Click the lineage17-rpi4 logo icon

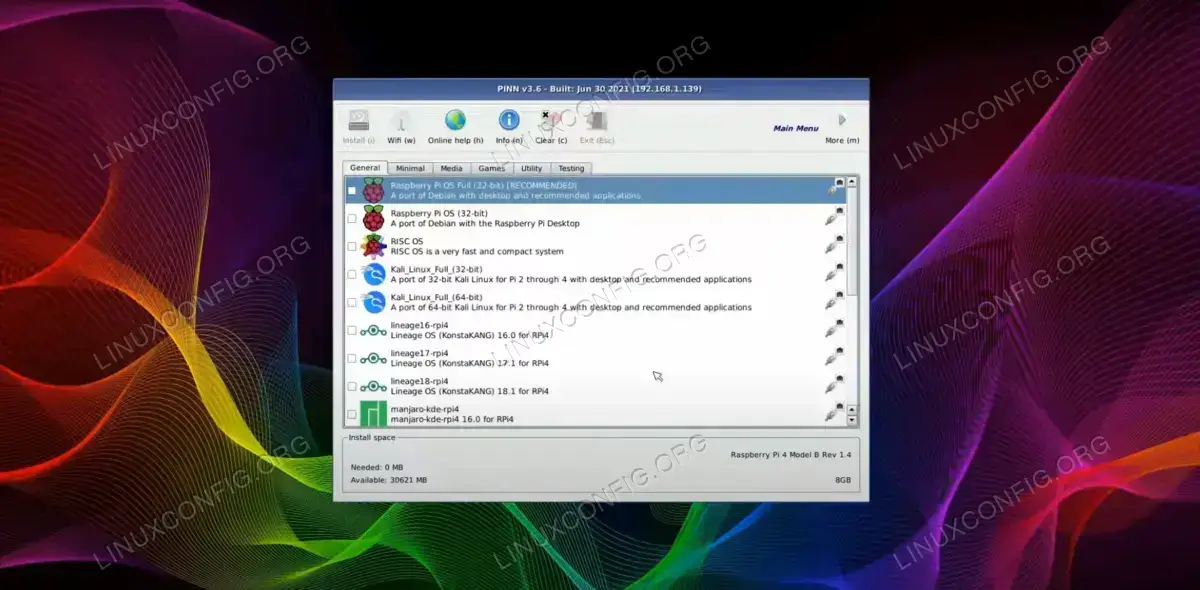pyautogui.click(x=374, y=358)
